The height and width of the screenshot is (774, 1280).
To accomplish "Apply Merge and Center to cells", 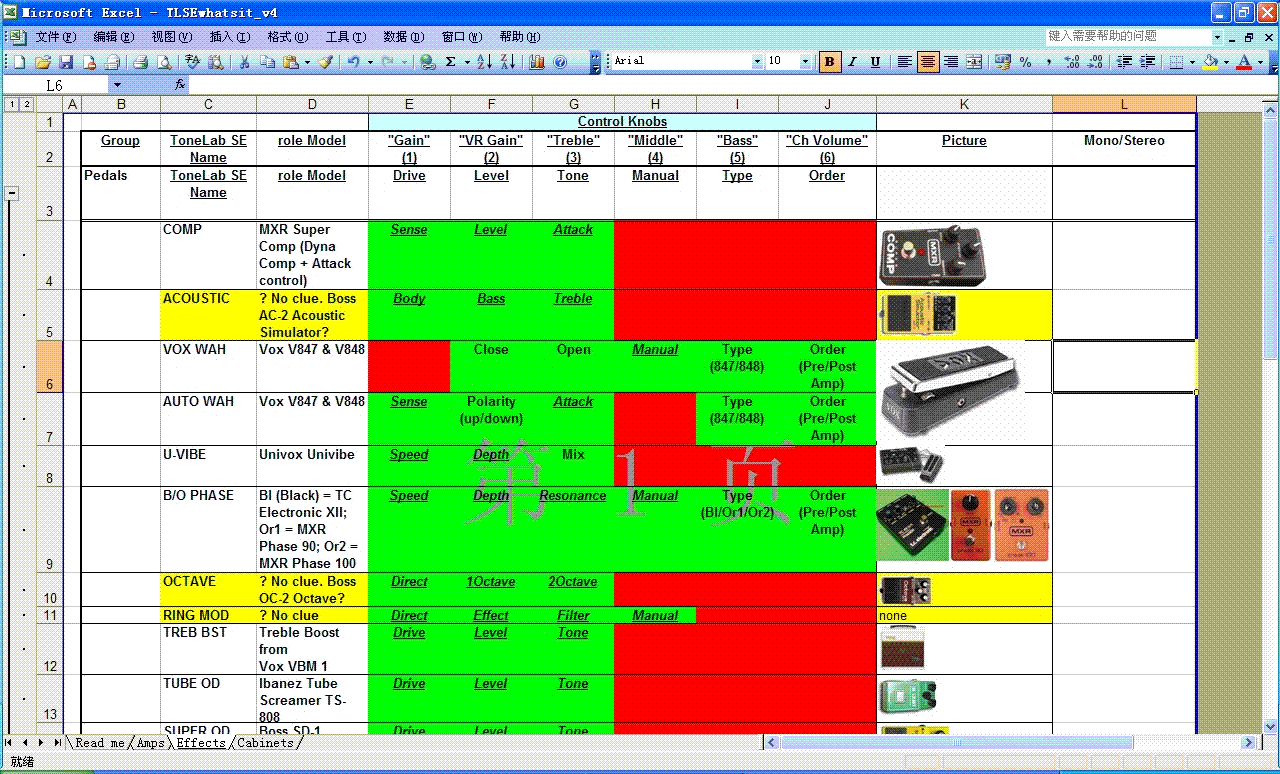I will pyautogui.click(x=974, y=62).
